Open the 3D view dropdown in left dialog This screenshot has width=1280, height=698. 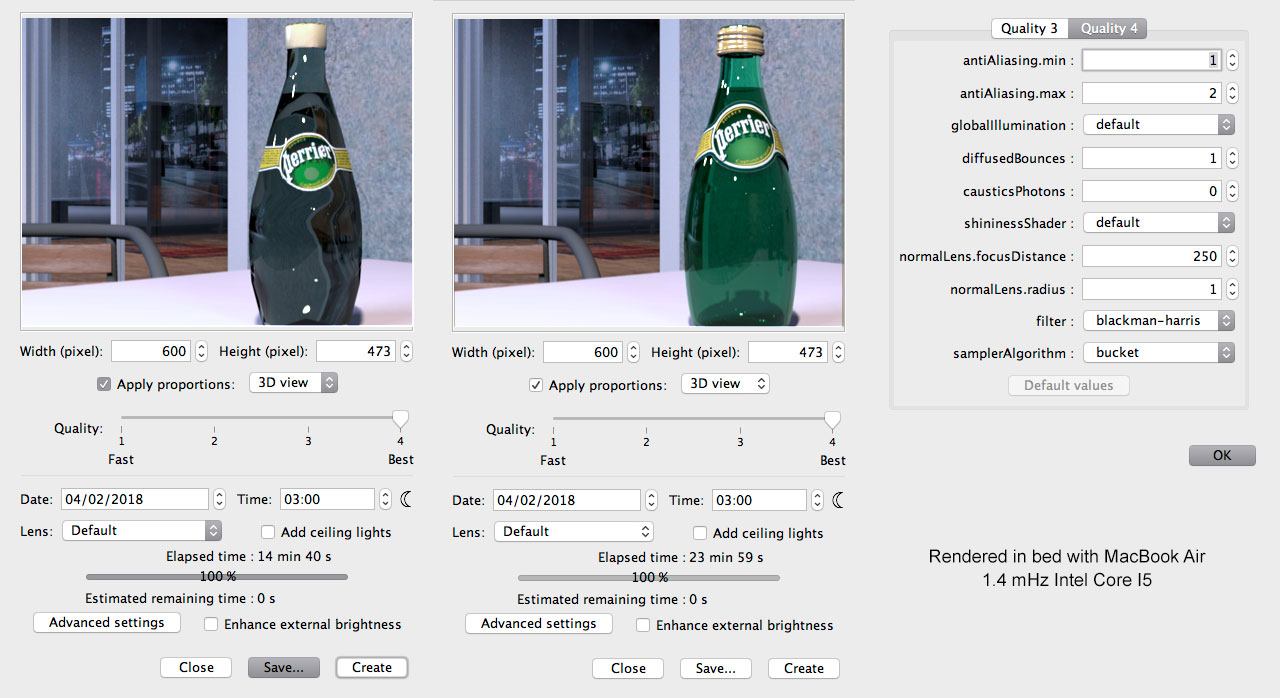(x=293, y=383)
